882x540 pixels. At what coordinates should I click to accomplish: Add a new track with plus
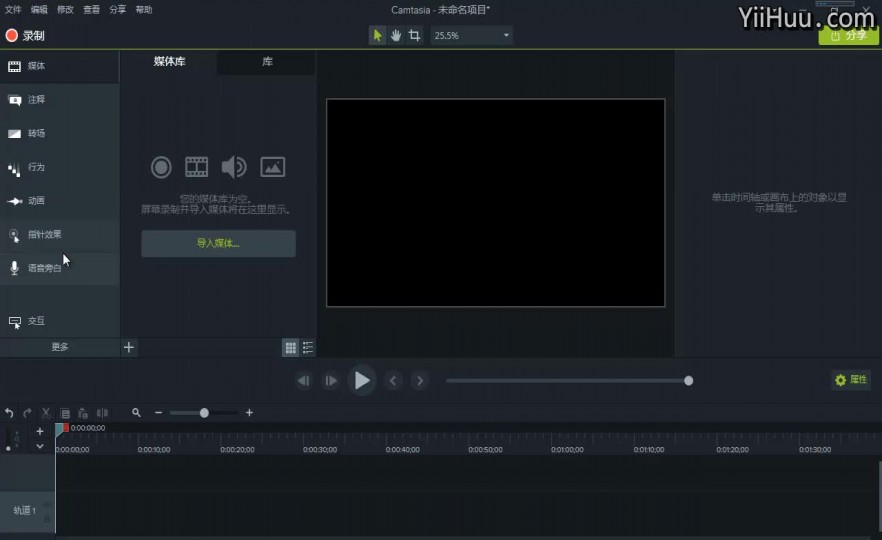tap(40, 431)
